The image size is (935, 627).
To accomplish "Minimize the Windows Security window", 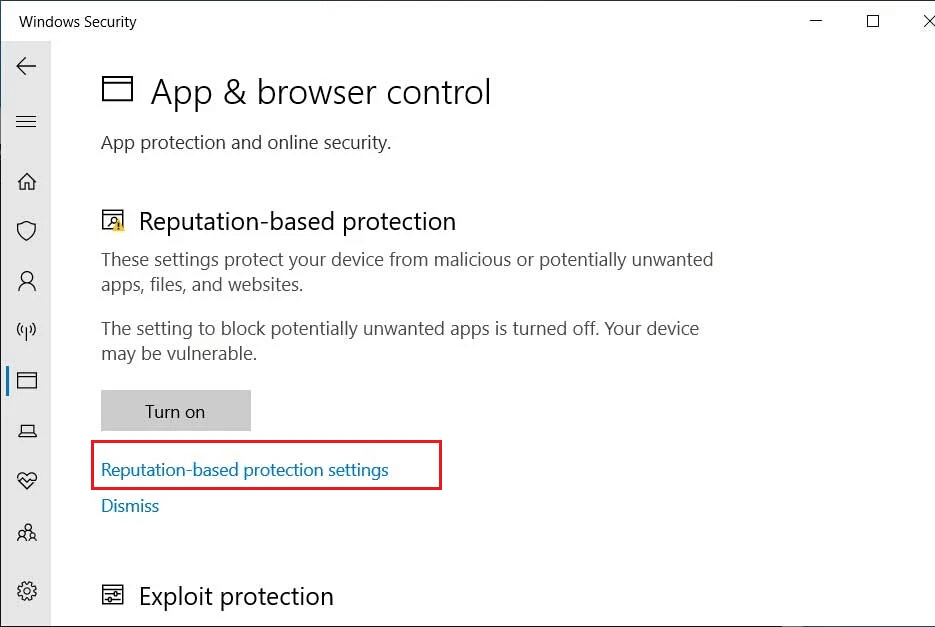I will tap(816, 21).
